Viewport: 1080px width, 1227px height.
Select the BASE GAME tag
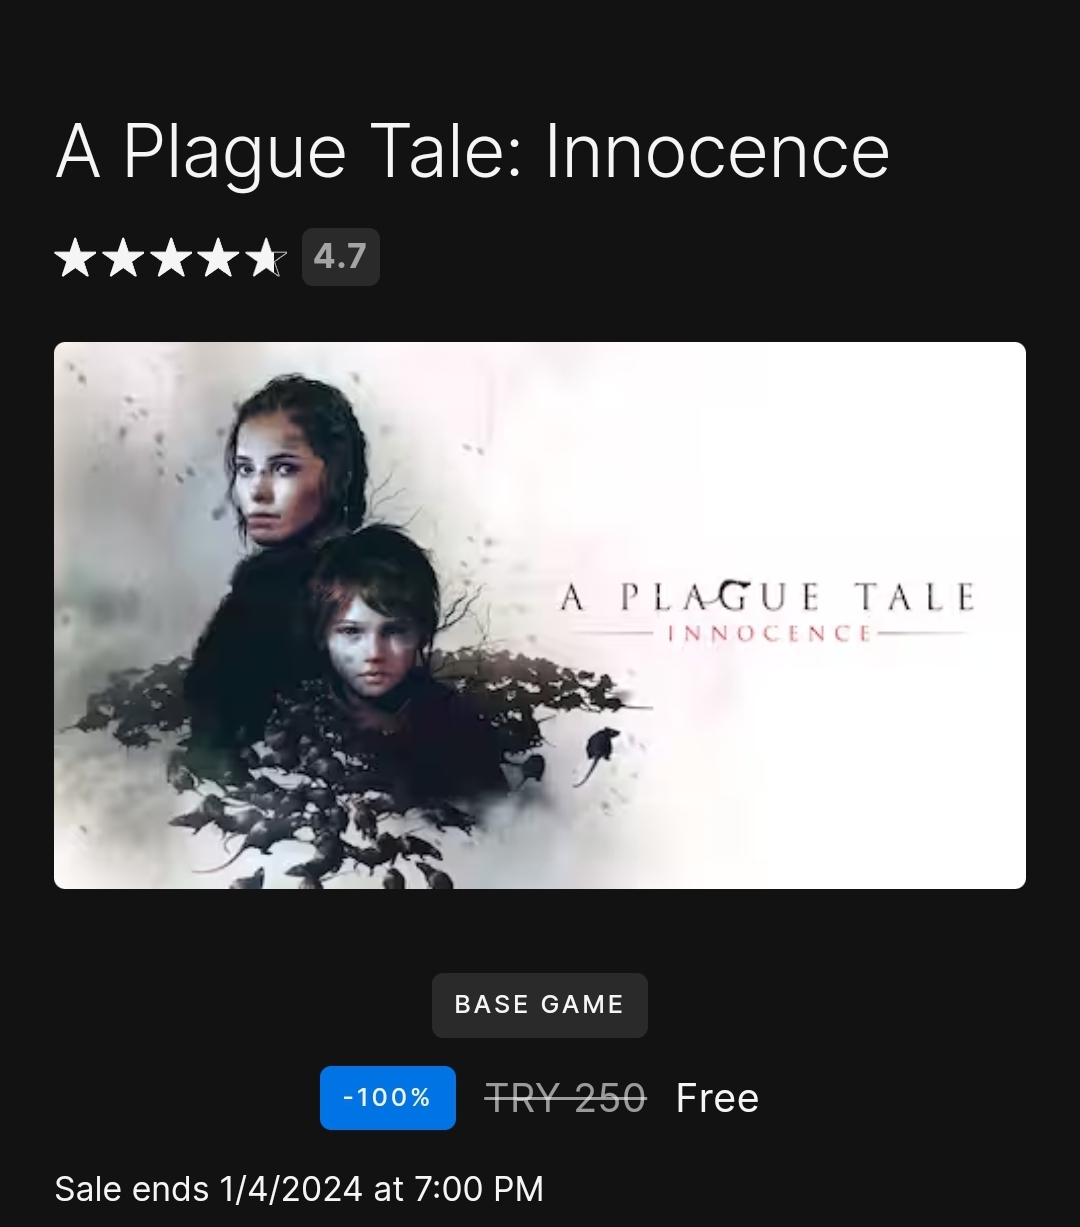coord(540,1005)
